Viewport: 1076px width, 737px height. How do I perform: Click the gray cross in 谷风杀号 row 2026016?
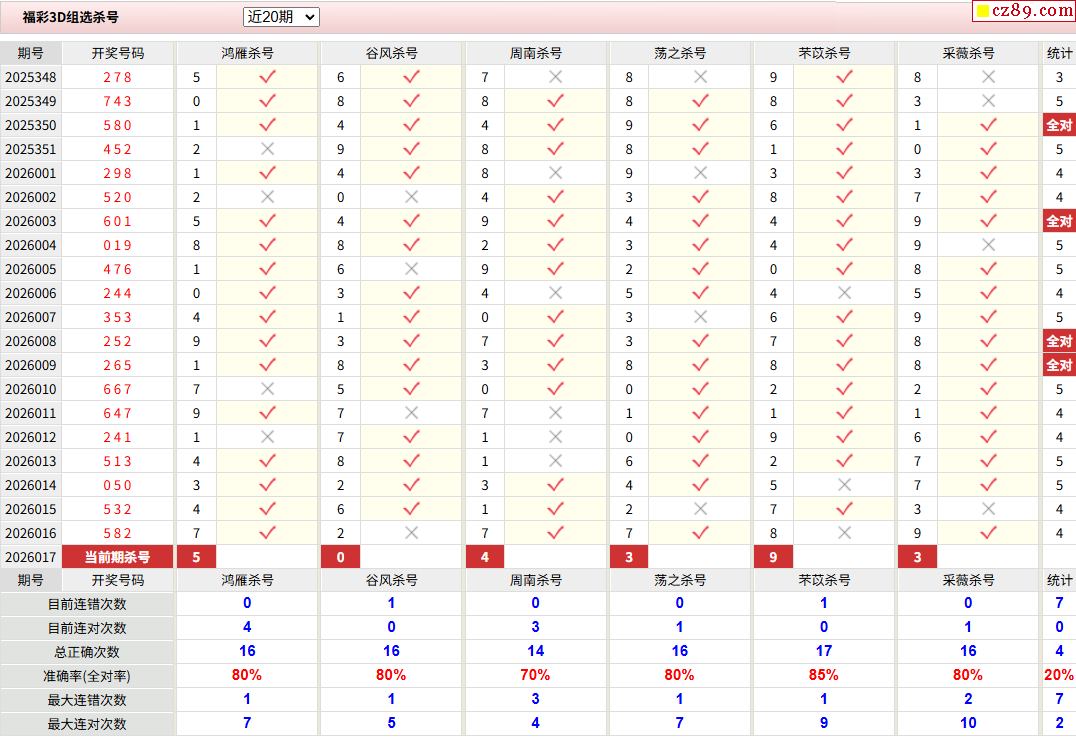tap(411, 533)
